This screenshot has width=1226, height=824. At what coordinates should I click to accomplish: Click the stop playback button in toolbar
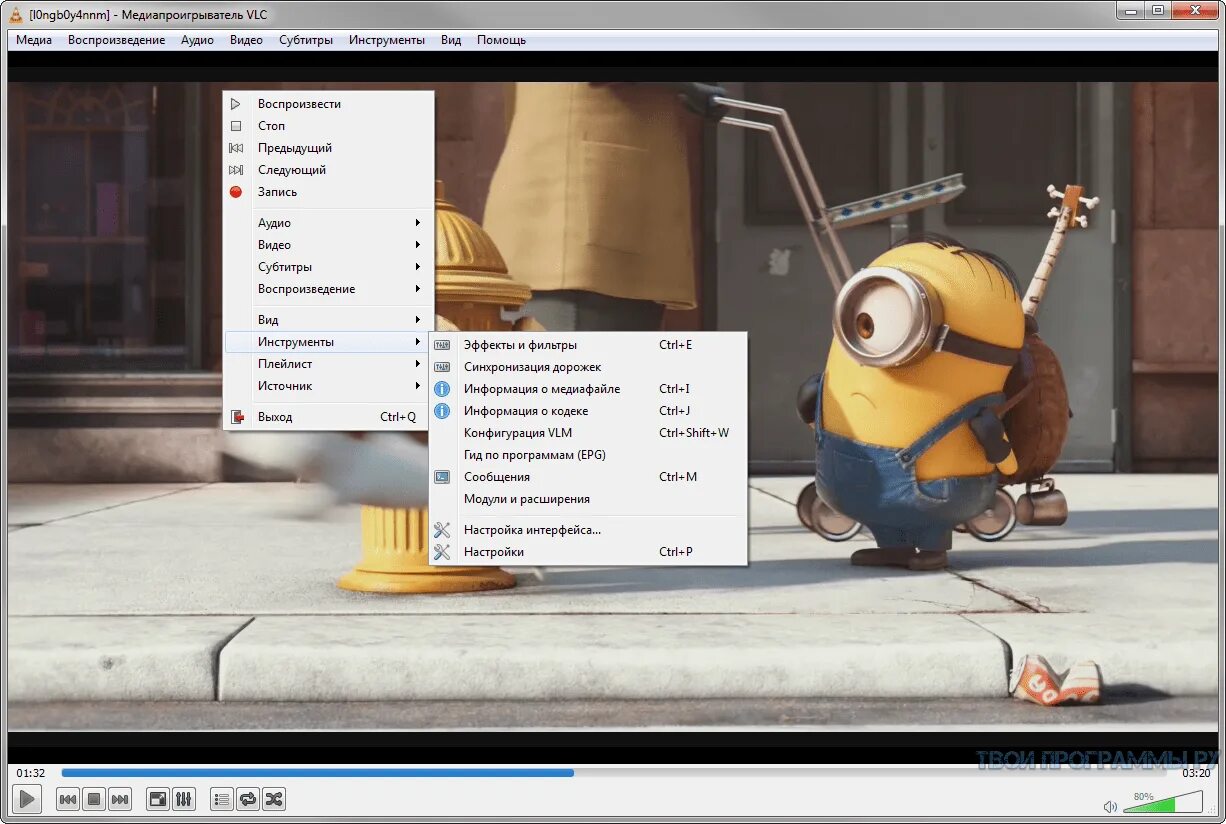[94, 799]
